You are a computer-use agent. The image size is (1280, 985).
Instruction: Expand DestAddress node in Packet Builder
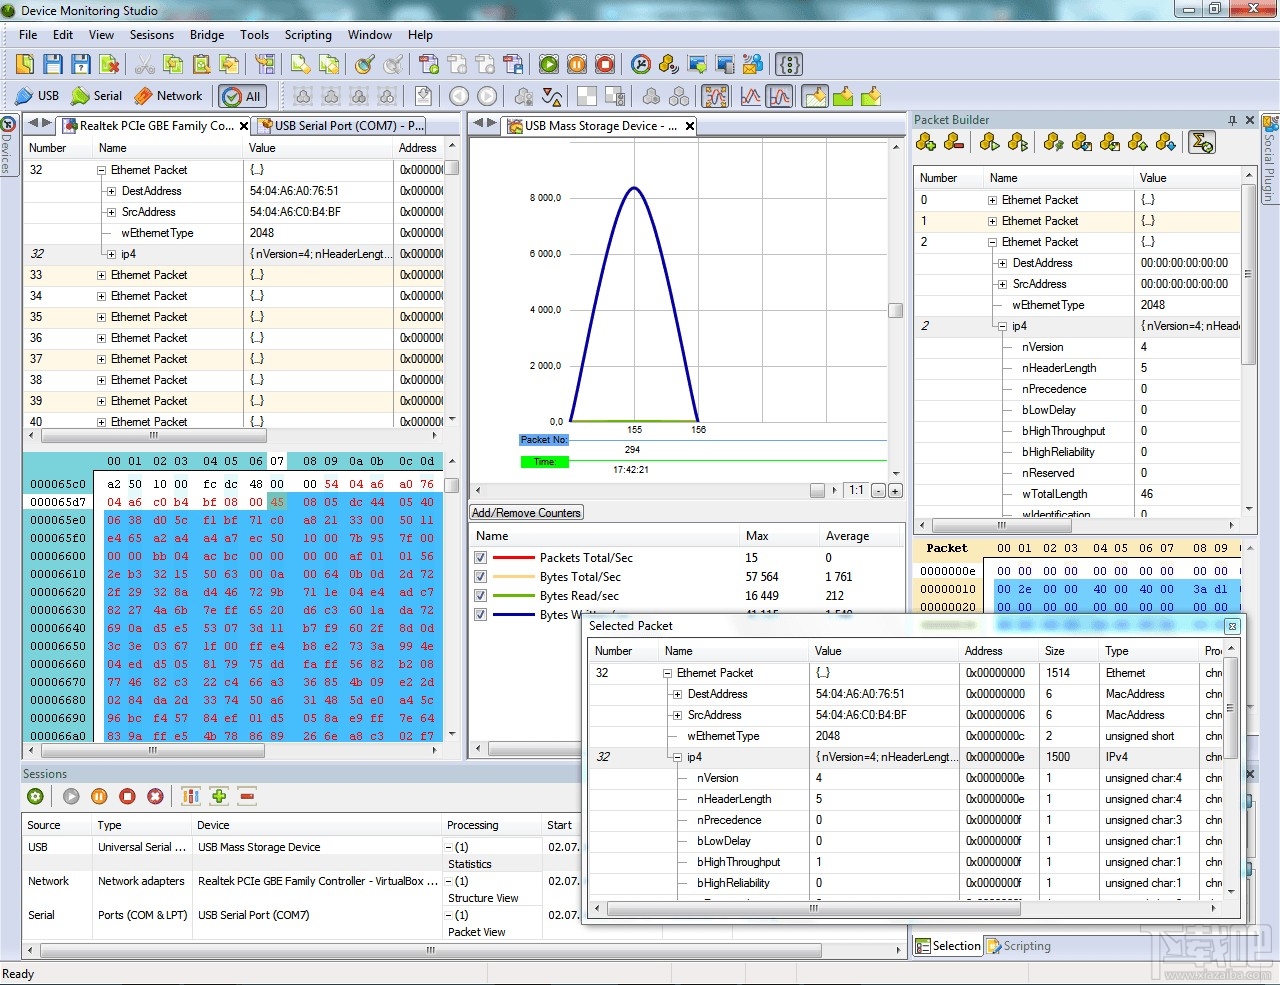(x=1002, y=263)
